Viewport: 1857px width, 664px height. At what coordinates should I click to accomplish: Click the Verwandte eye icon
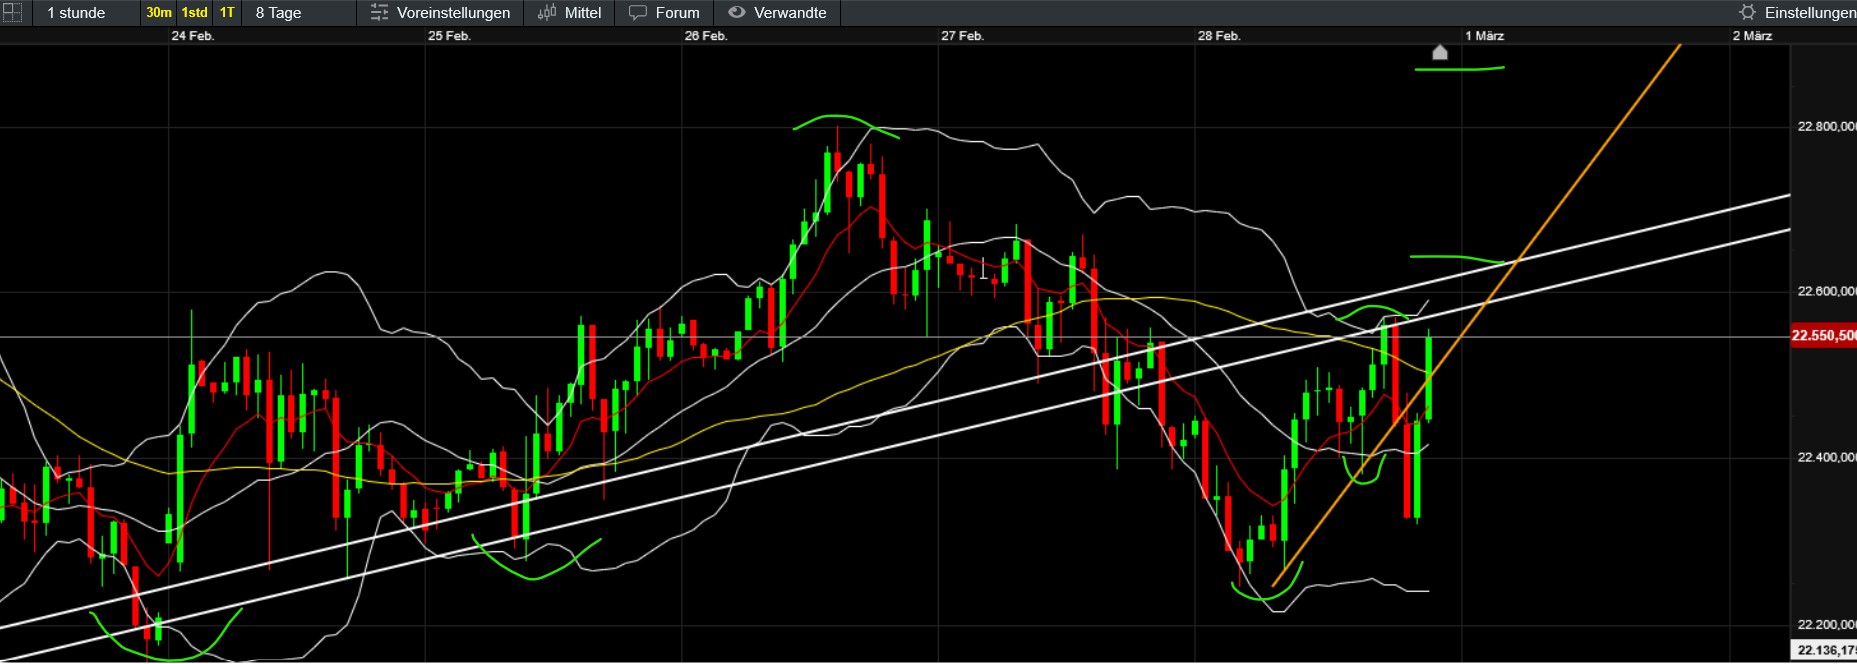pyautogui.click(x=737, y=13)
